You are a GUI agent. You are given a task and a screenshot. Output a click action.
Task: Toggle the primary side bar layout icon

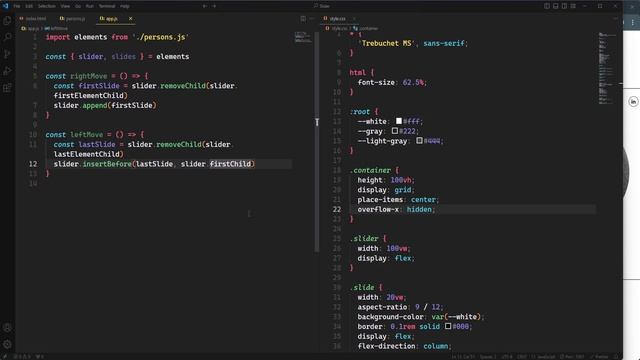tap(547, 6)
